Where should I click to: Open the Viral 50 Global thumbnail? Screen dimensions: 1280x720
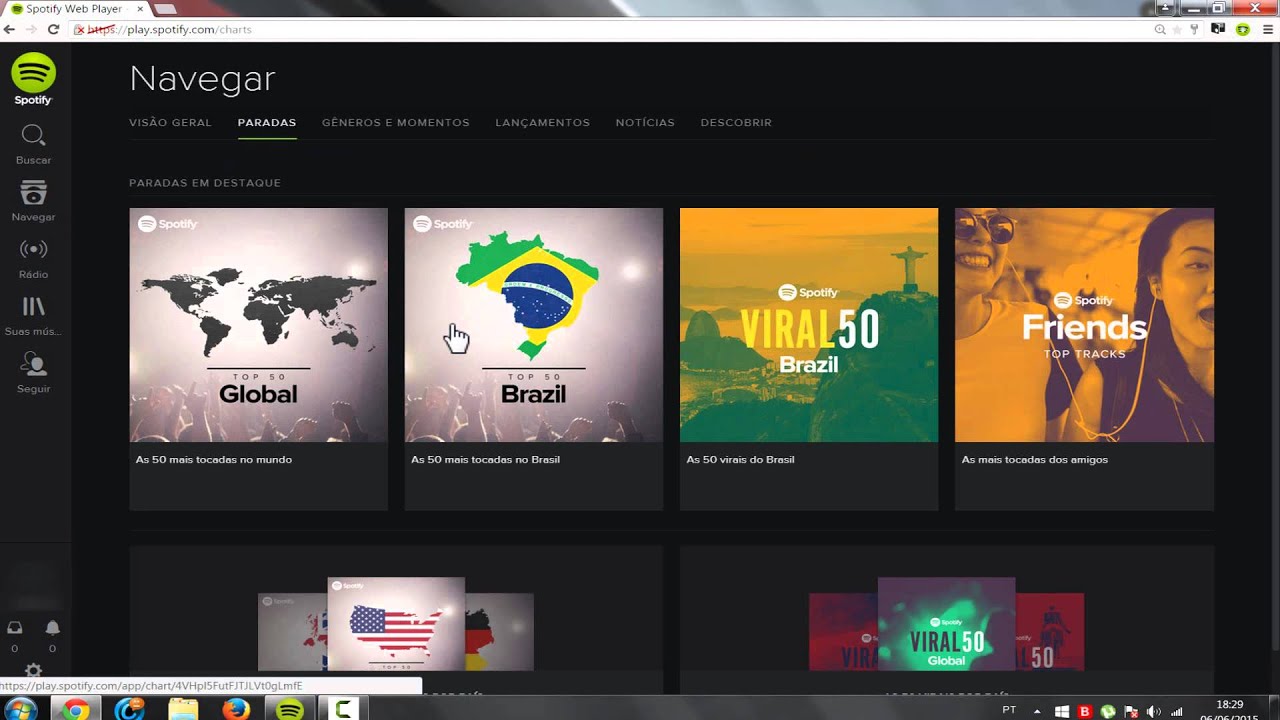click(x=946, y=624)
